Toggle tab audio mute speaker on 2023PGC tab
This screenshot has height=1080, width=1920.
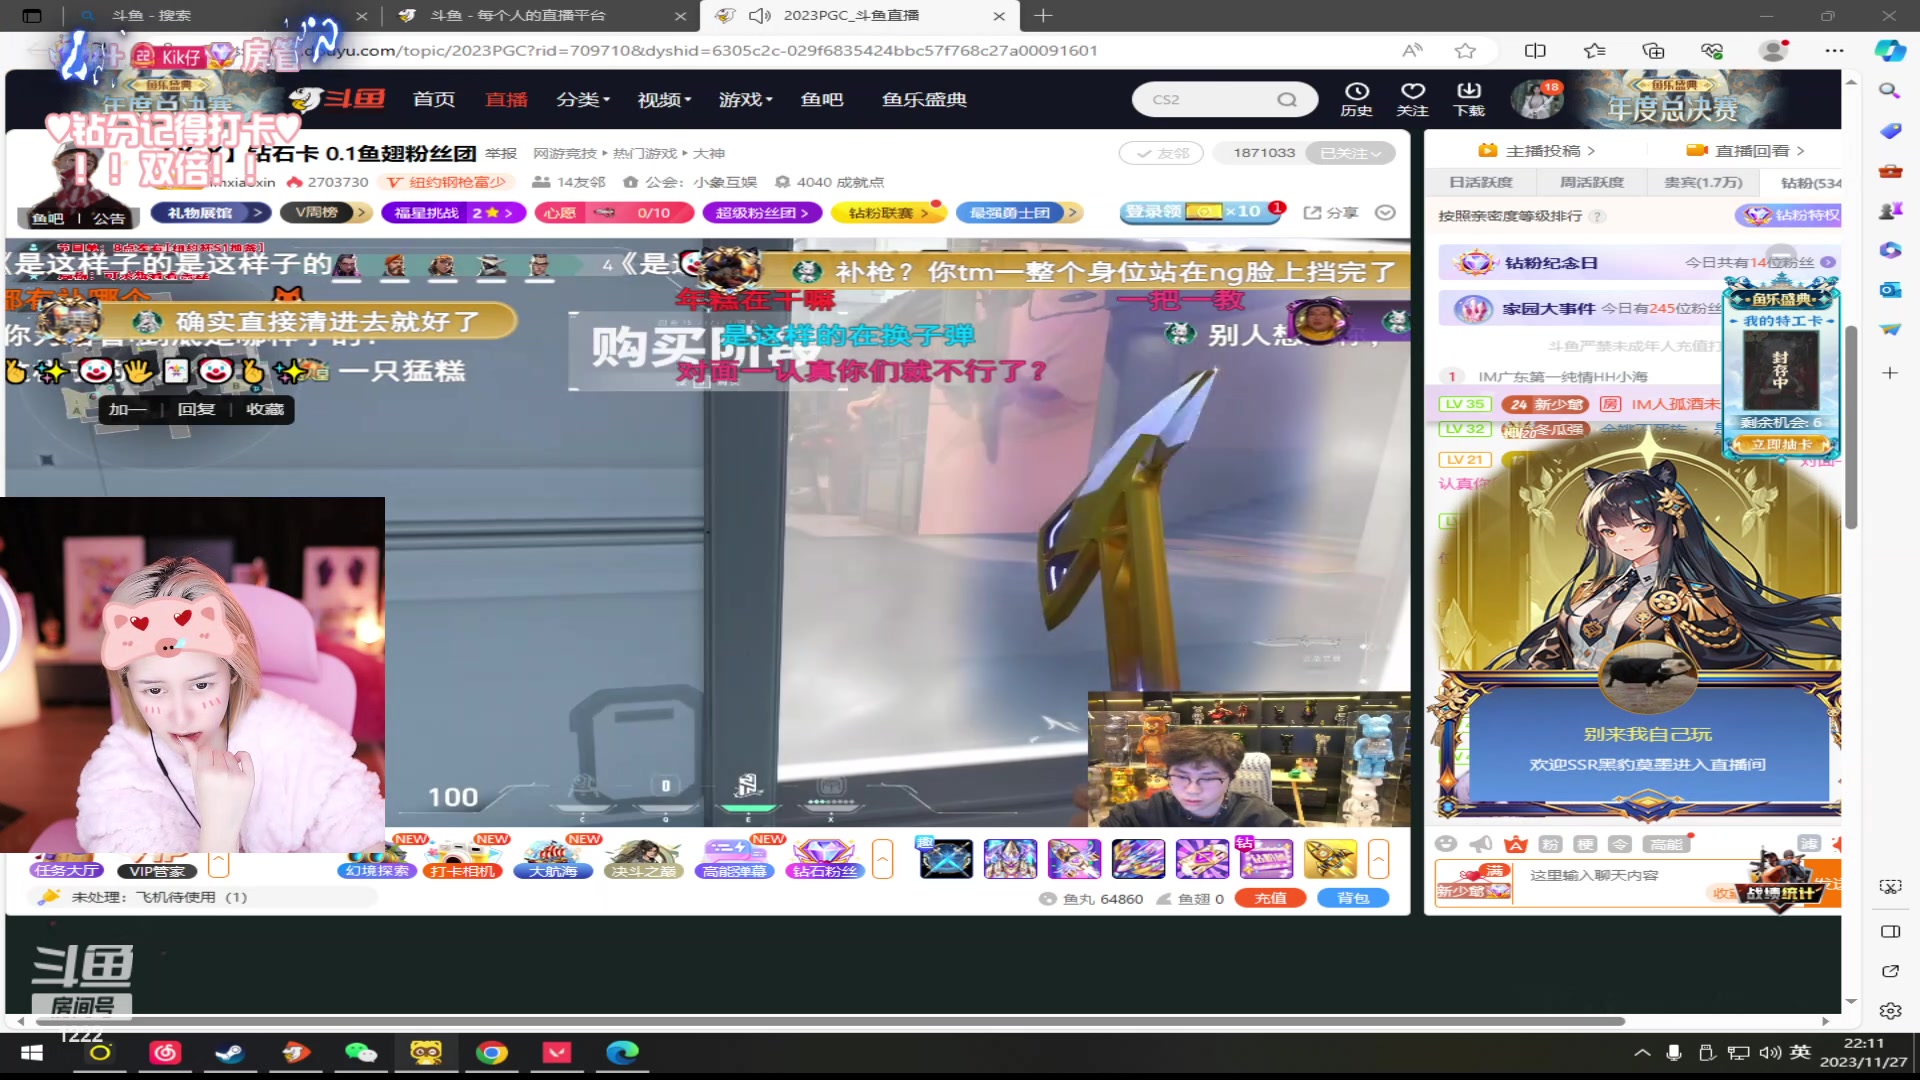760,15
